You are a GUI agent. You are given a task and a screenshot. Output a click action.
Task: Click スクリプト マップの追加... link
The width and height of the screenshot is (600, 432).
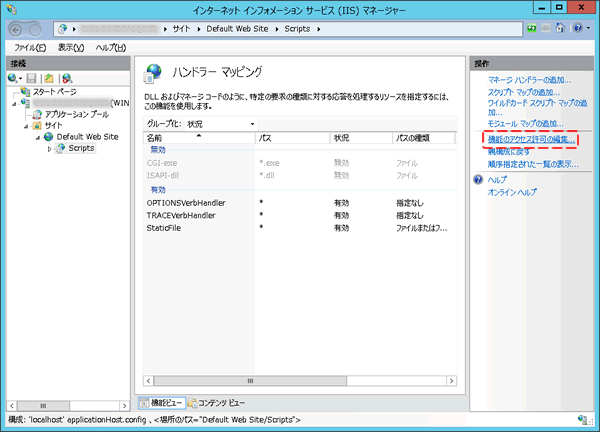pyautogui.click(x=524, y=92)
